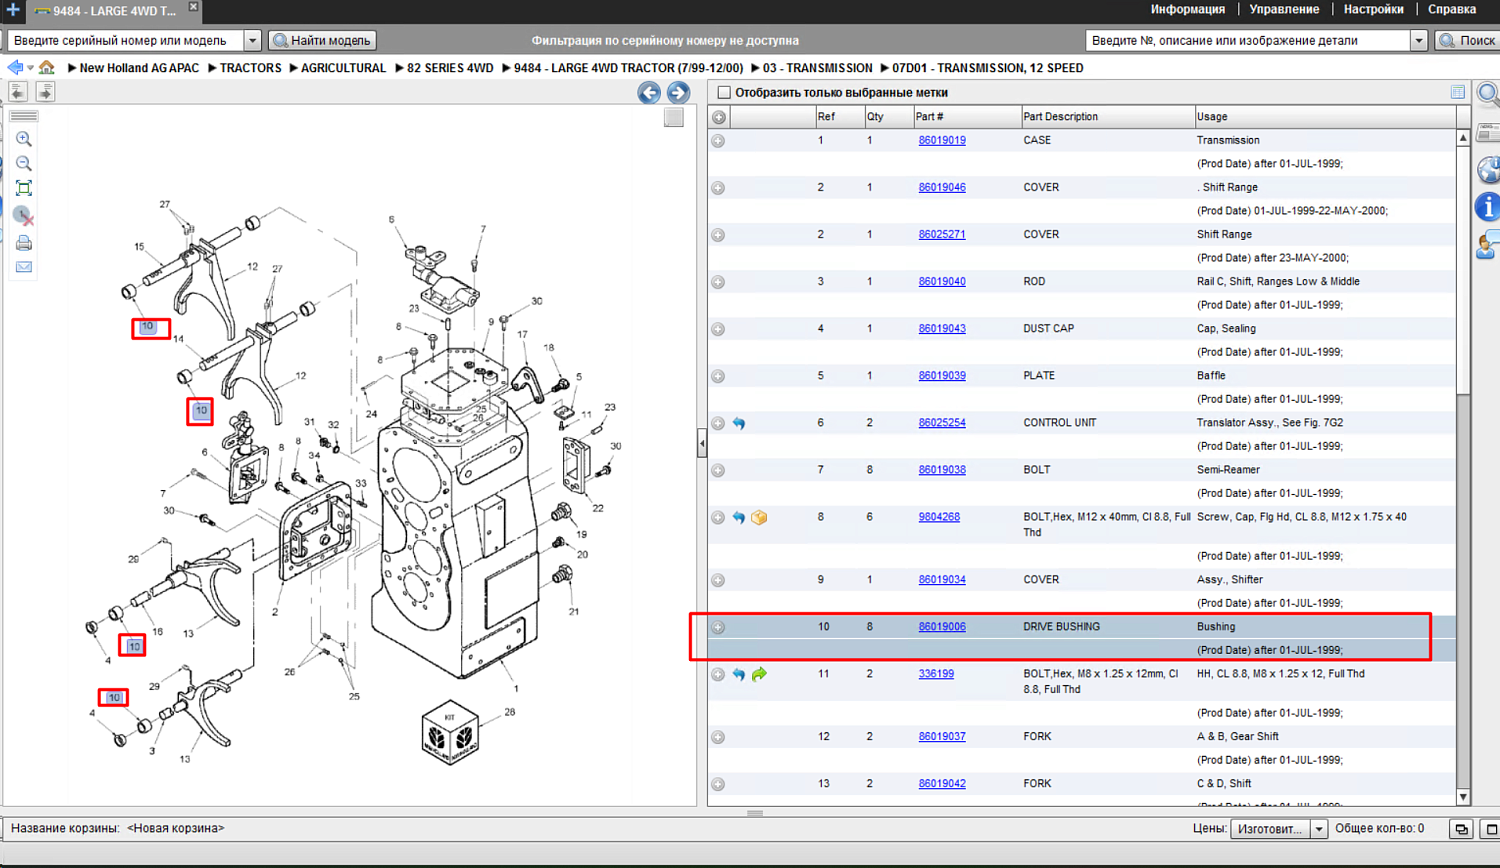
Task: Open the user chat icon in right sidebar
Action: tap(1488, 244)
